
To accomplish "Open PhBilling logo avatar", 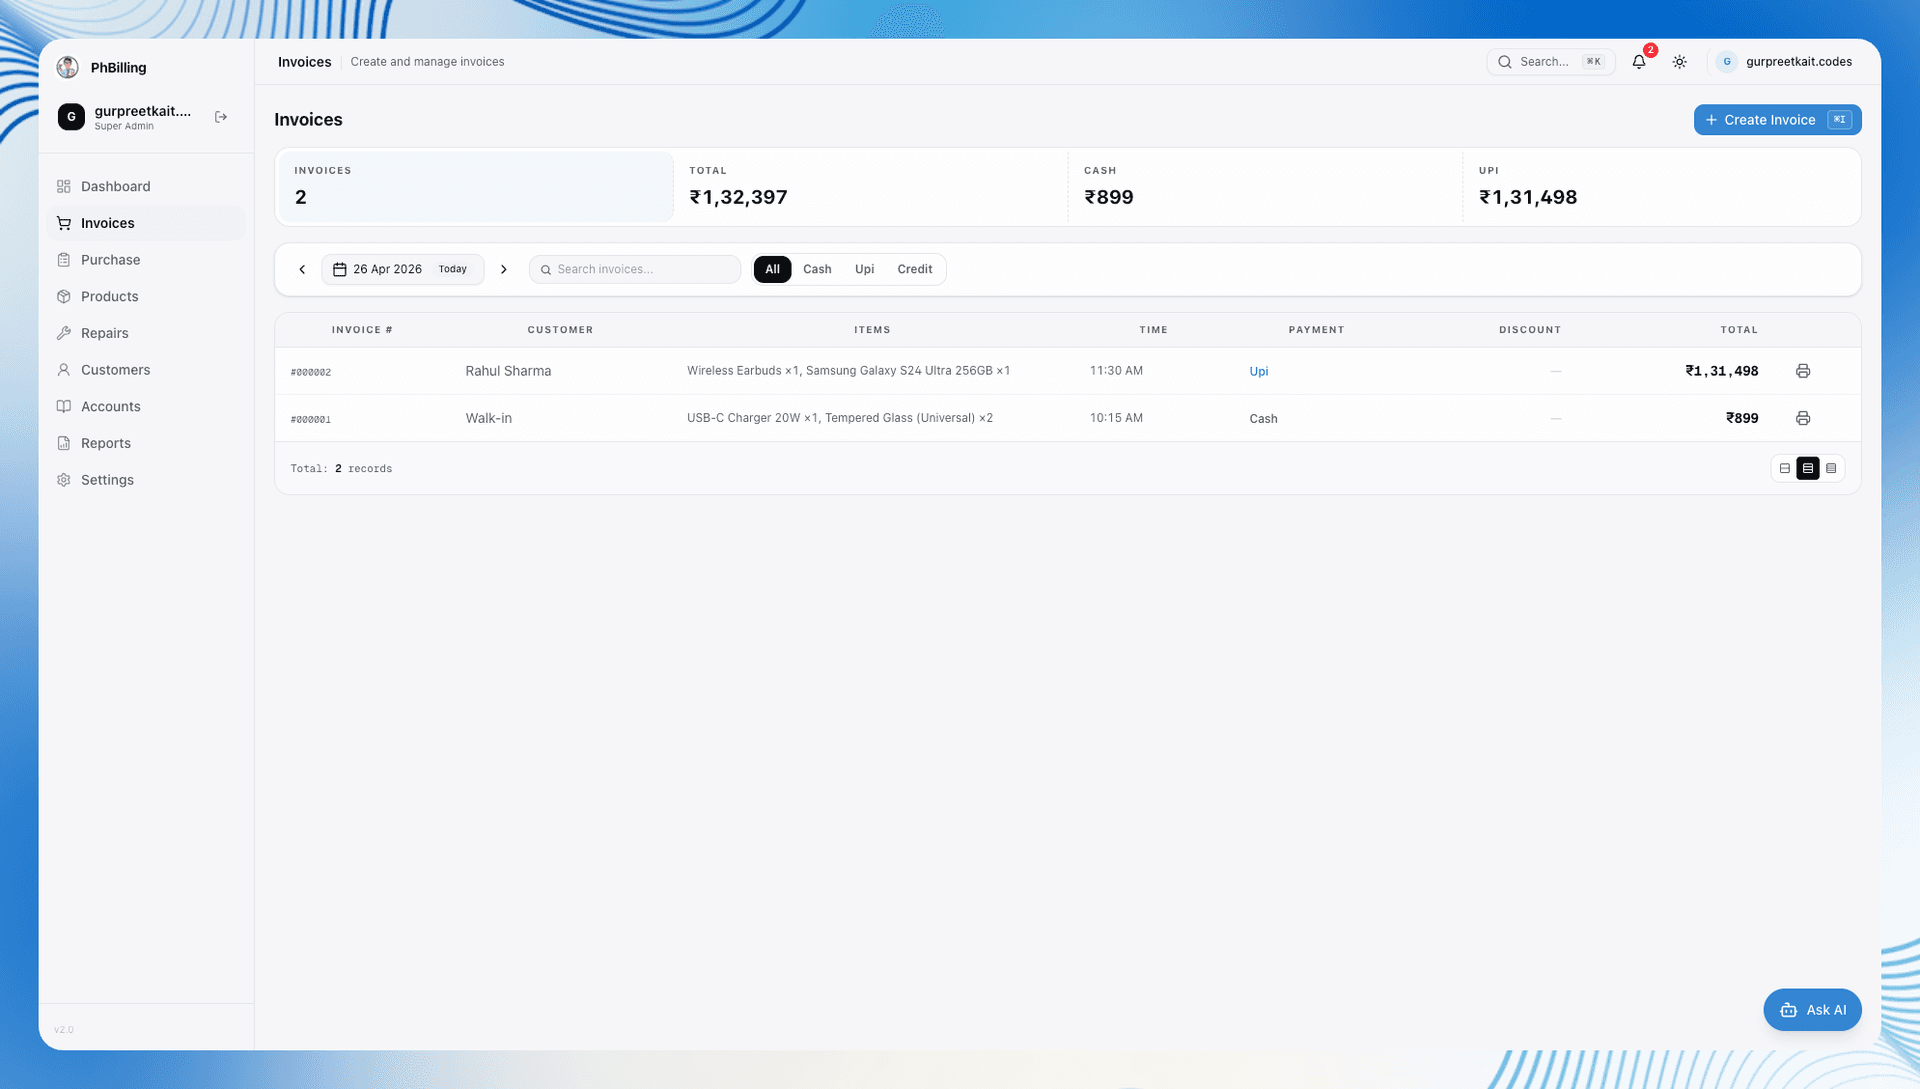I will (x=68, y=67).
